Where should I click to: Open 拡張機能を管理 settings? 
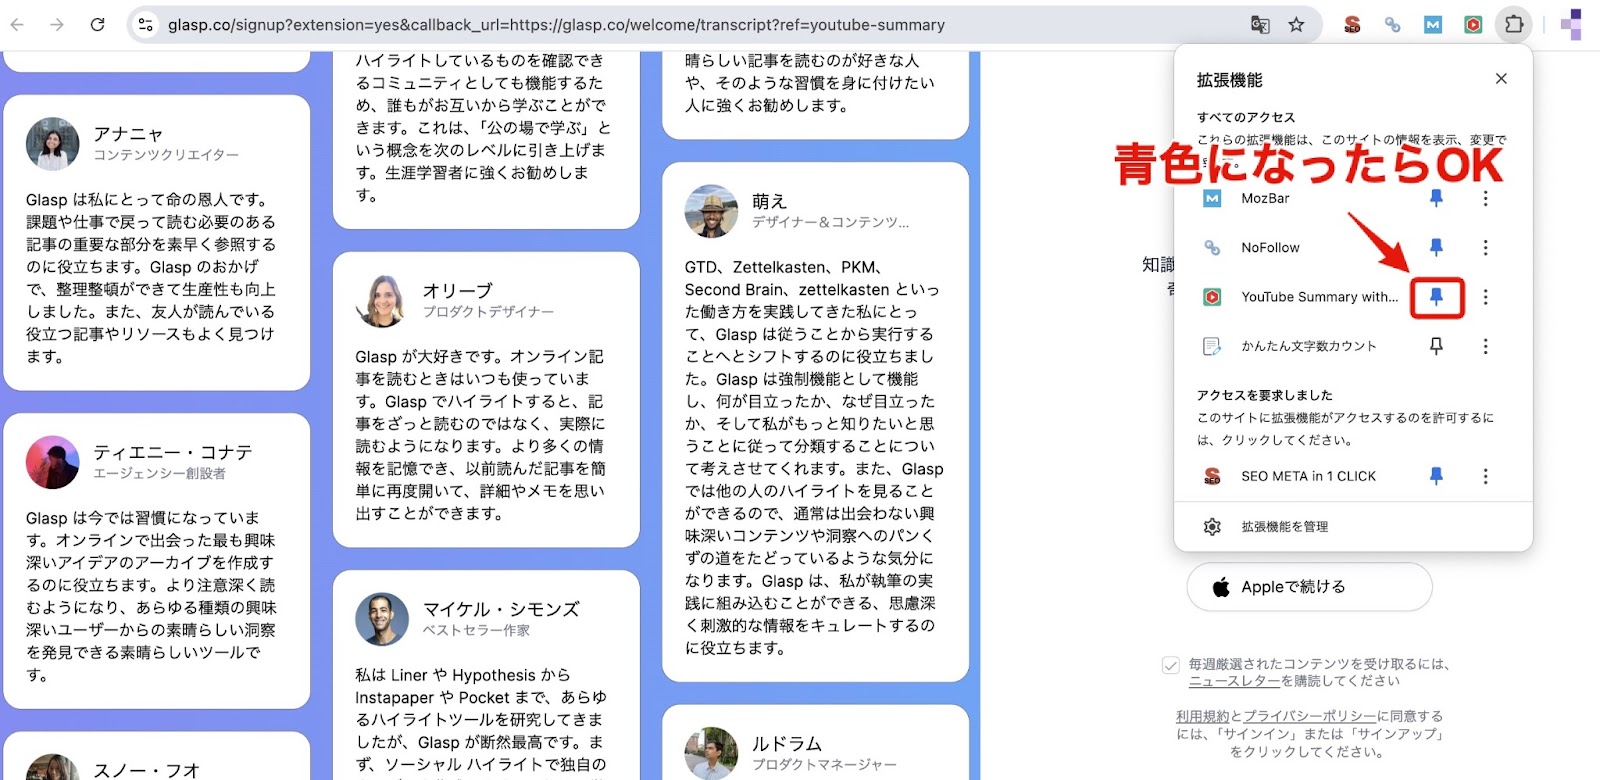coord(1353,526)
